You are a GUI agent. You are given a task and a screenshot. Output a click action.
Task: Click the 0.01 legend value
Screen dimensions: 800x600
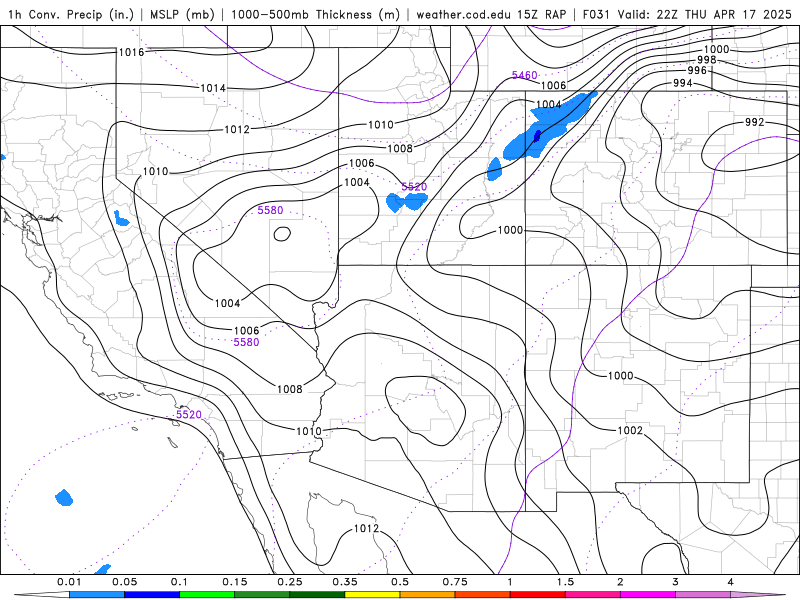[69, 582]
